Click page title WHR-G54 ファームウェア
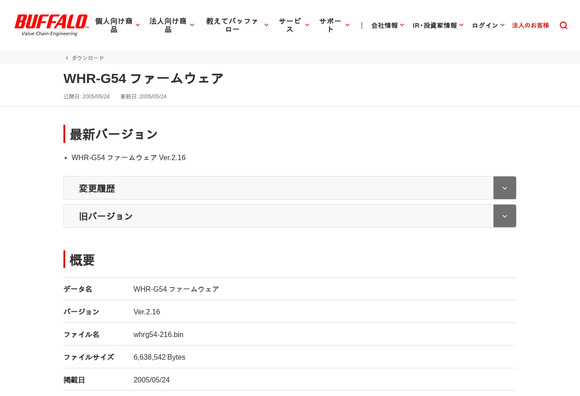The image size is (580, 396). click(x=144, y=78)
